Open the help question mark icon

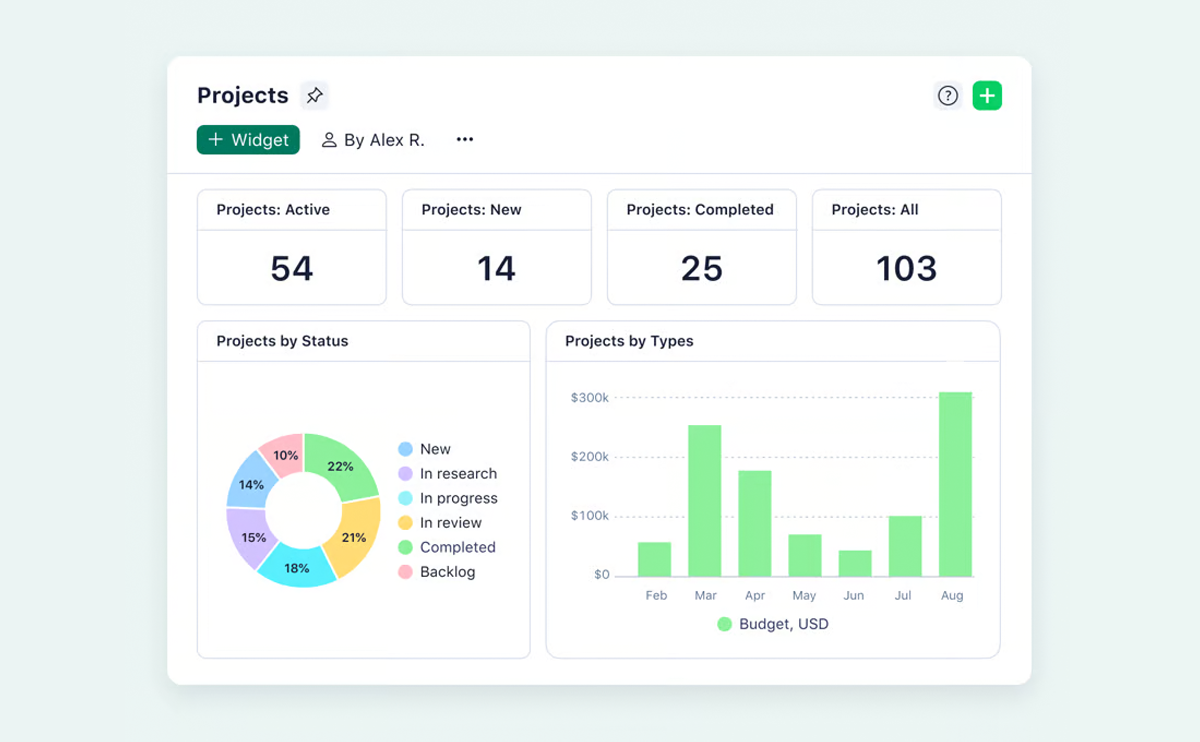click(x=947, y=96)
